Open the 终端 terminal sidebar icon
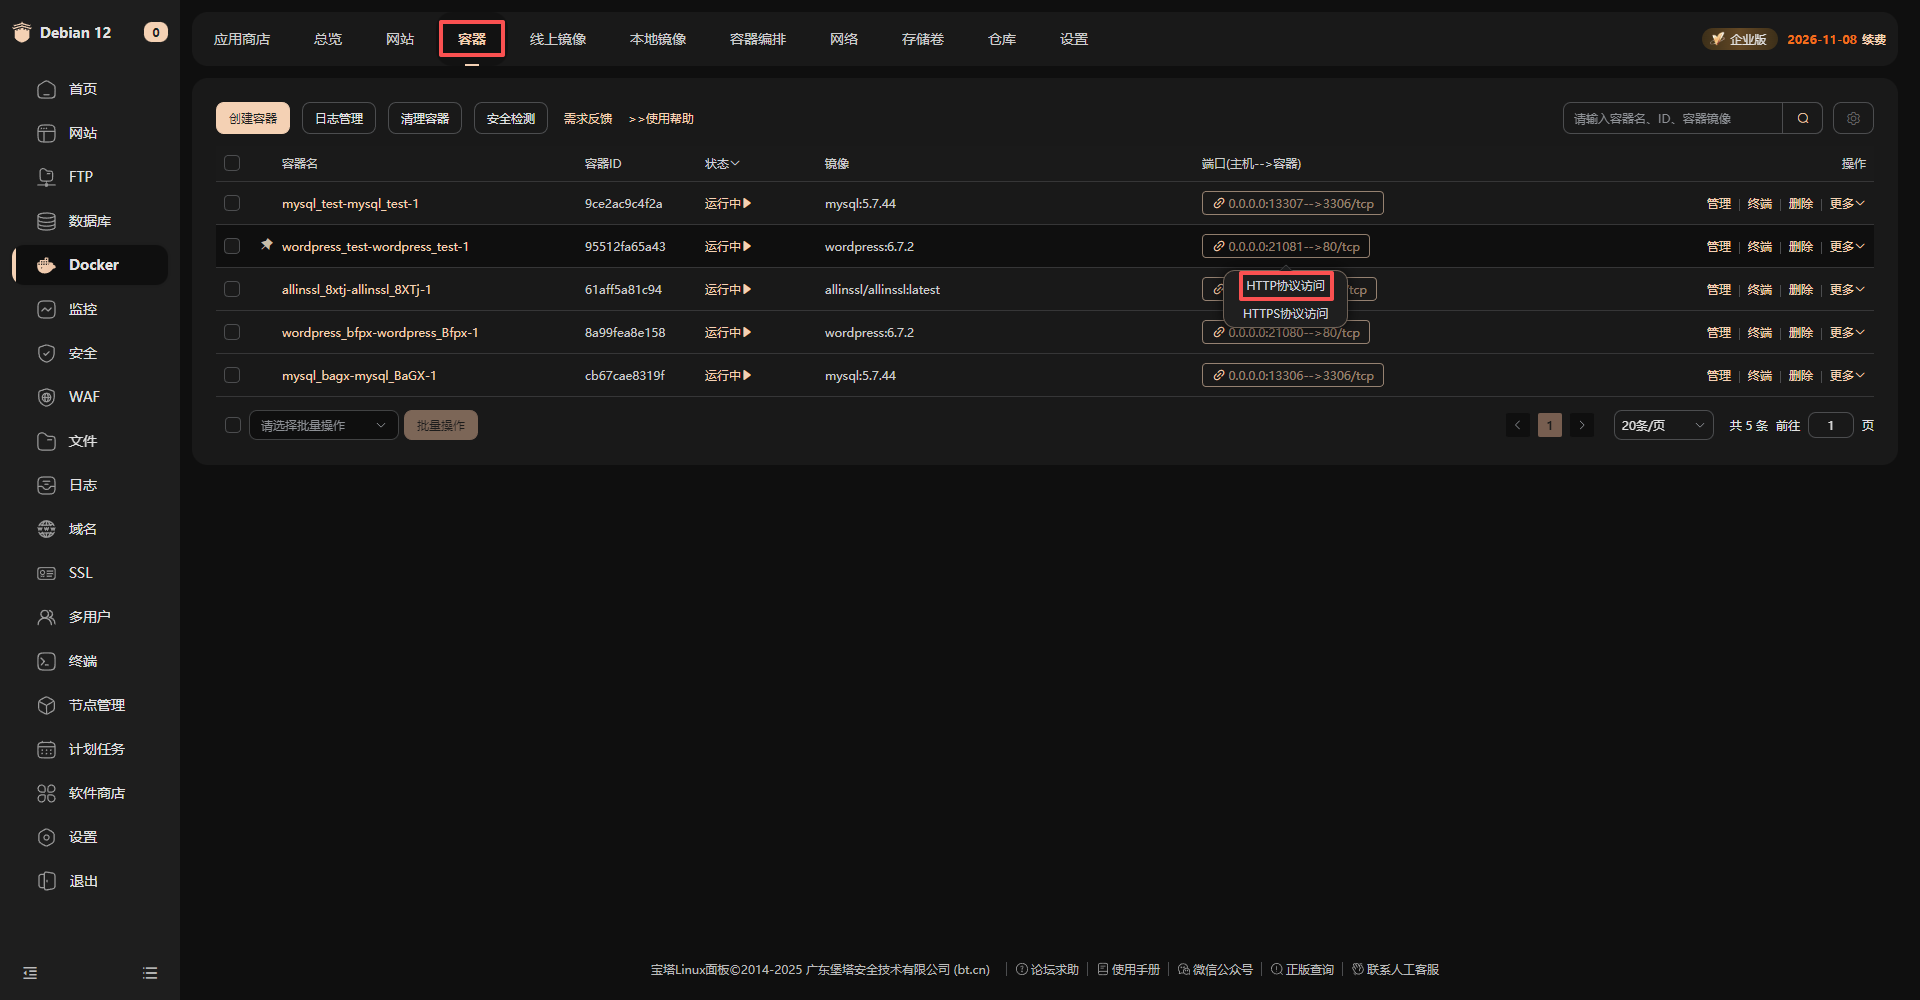This screenshot has width=1920, height=1000. pos(46,661)
